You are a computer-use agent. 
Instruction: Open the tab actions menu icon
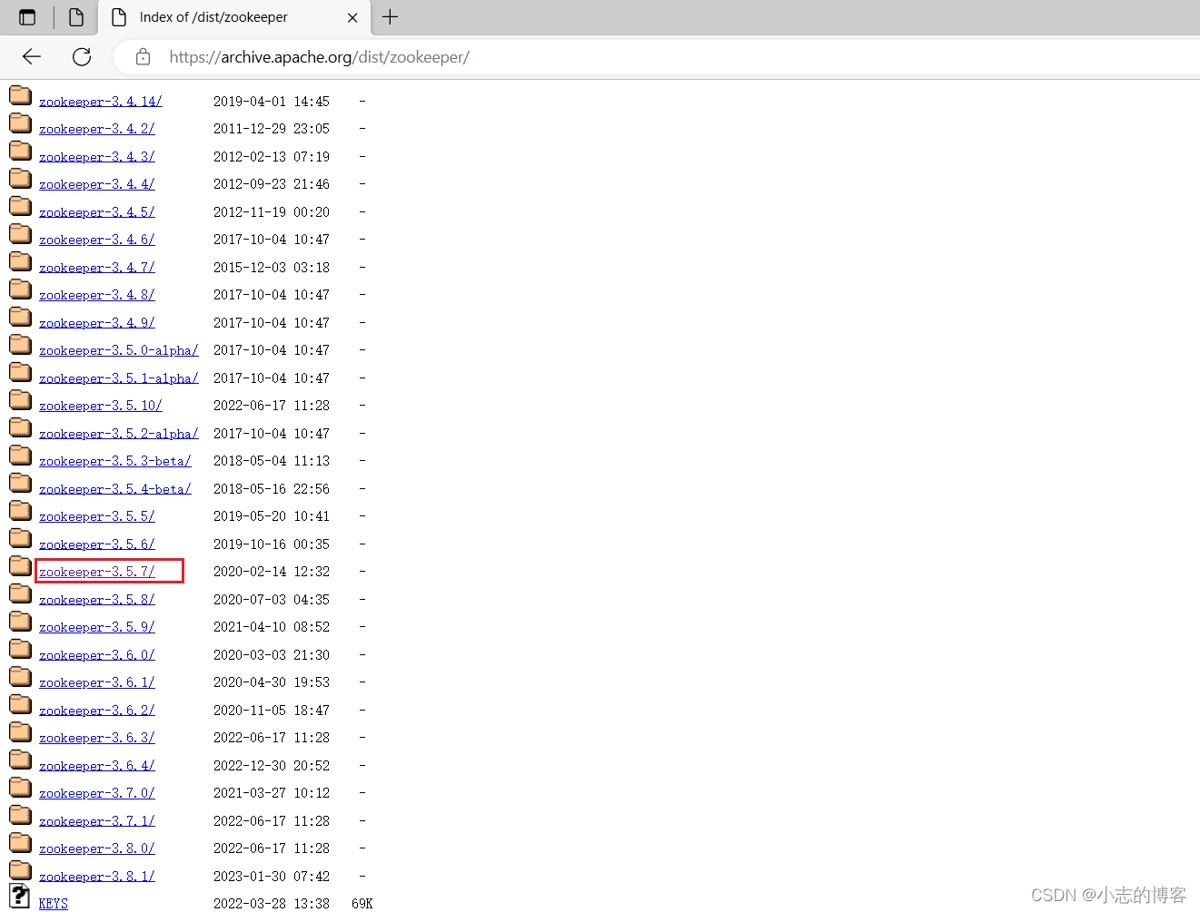[27, 17]
